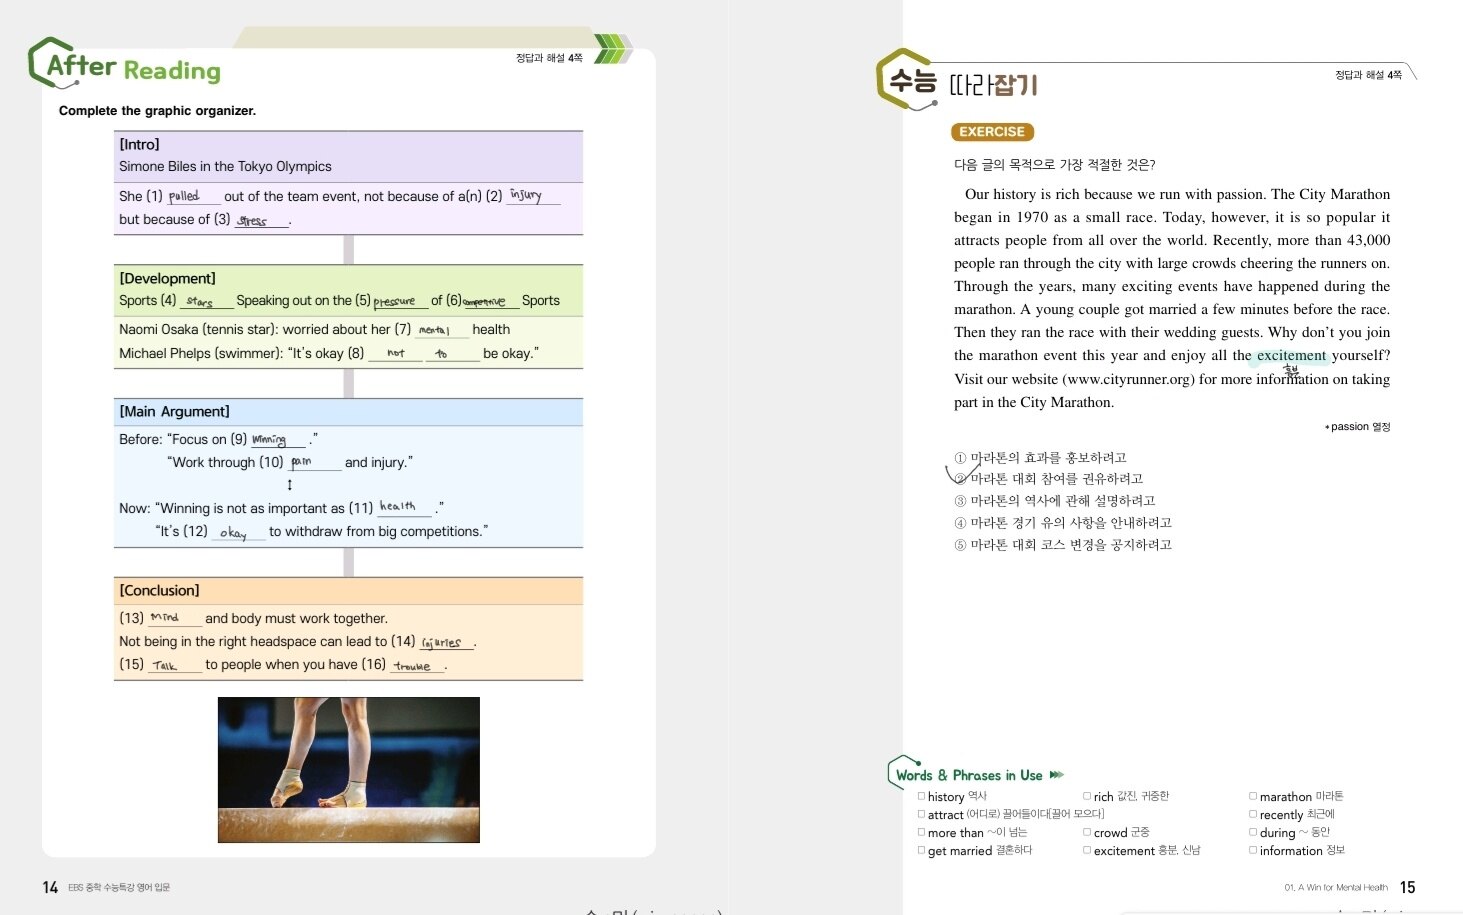
Task: Click the green chevron arrows beside the After Reading answer key label
Action: (x=613, y=49)
